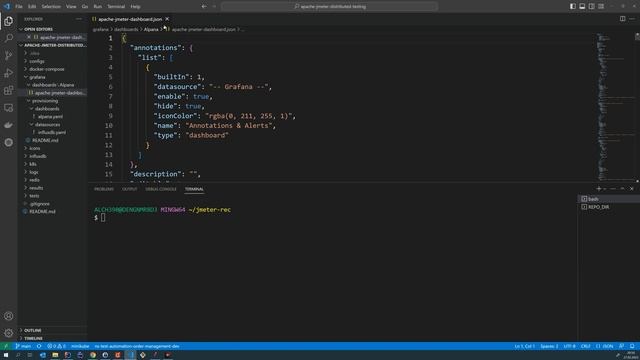Open the File menu
640x360 pixels.
19,7
